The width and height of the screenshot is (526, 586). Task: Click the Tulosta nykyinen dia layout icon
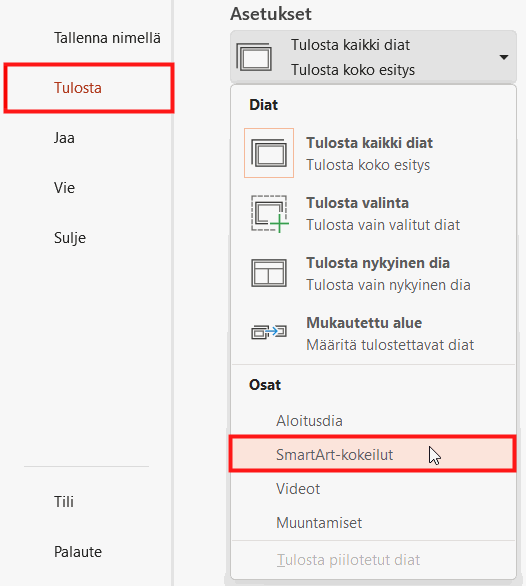269,273
